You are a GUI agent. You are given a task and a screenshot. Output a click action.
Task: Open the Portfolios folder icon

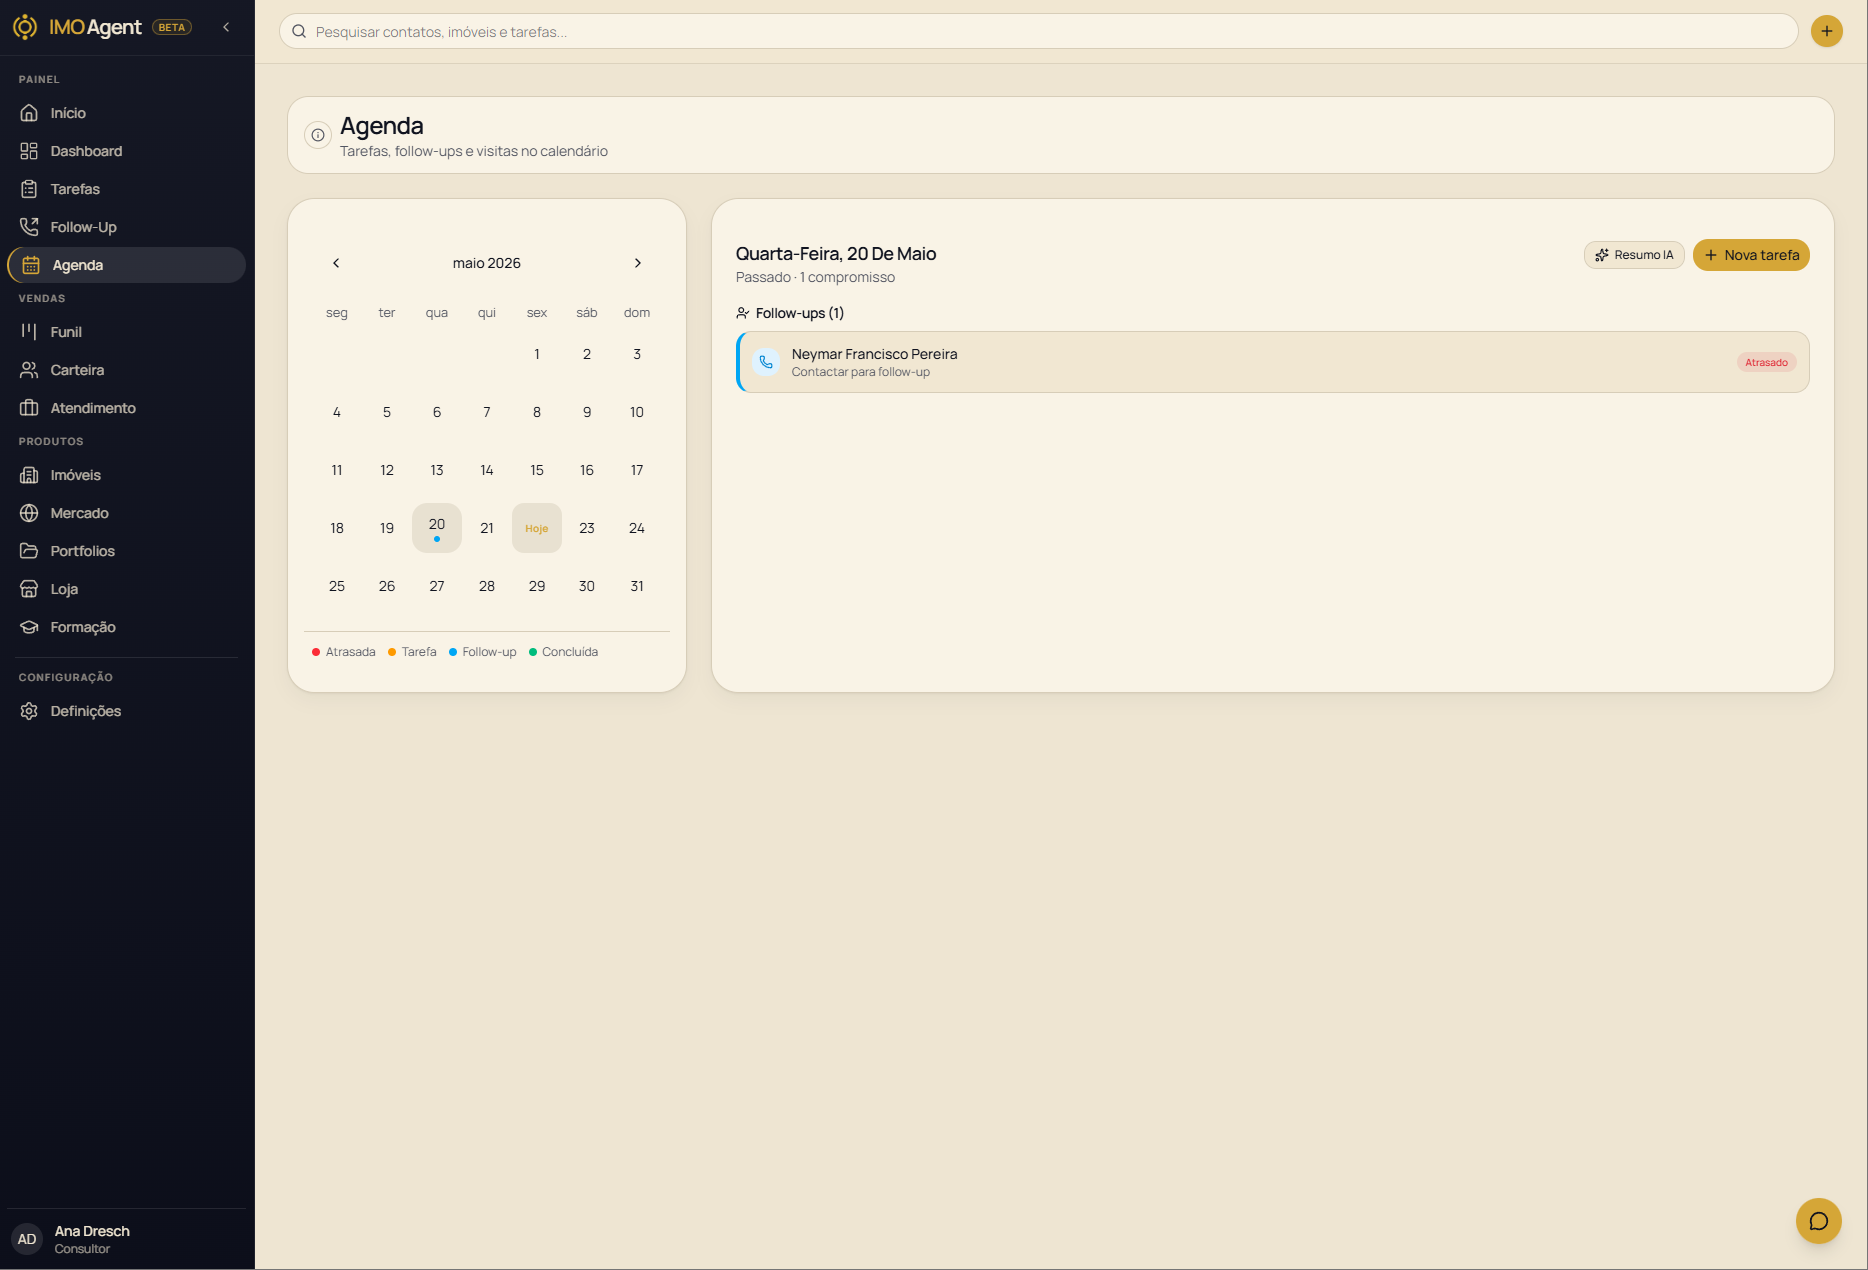coord(29,551)
